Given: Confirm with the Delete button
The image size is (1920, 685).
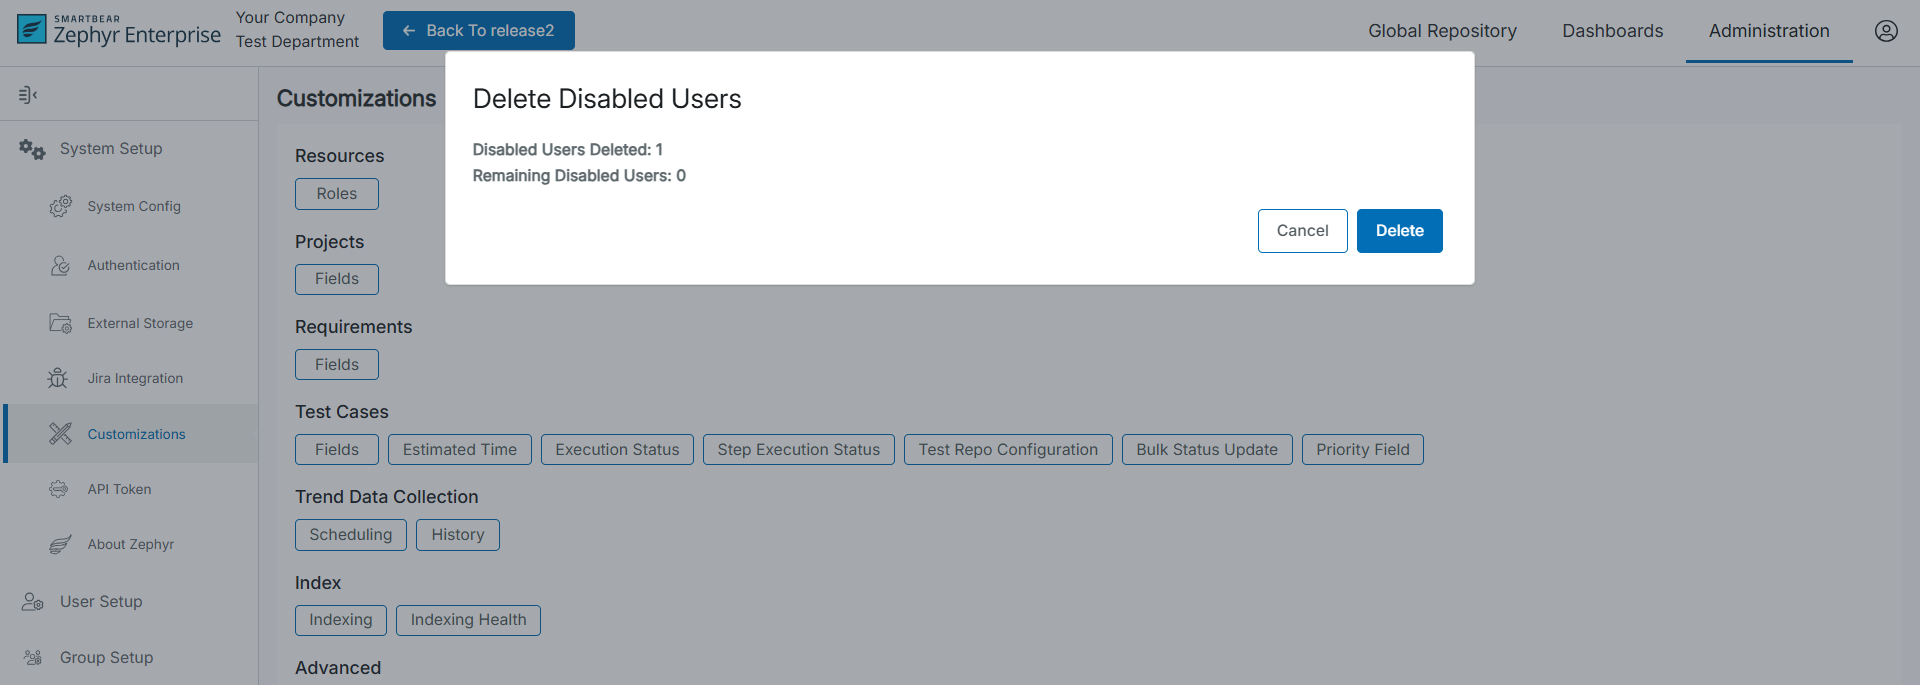Looking at the screenshot, I should [x=1399, y=231].
